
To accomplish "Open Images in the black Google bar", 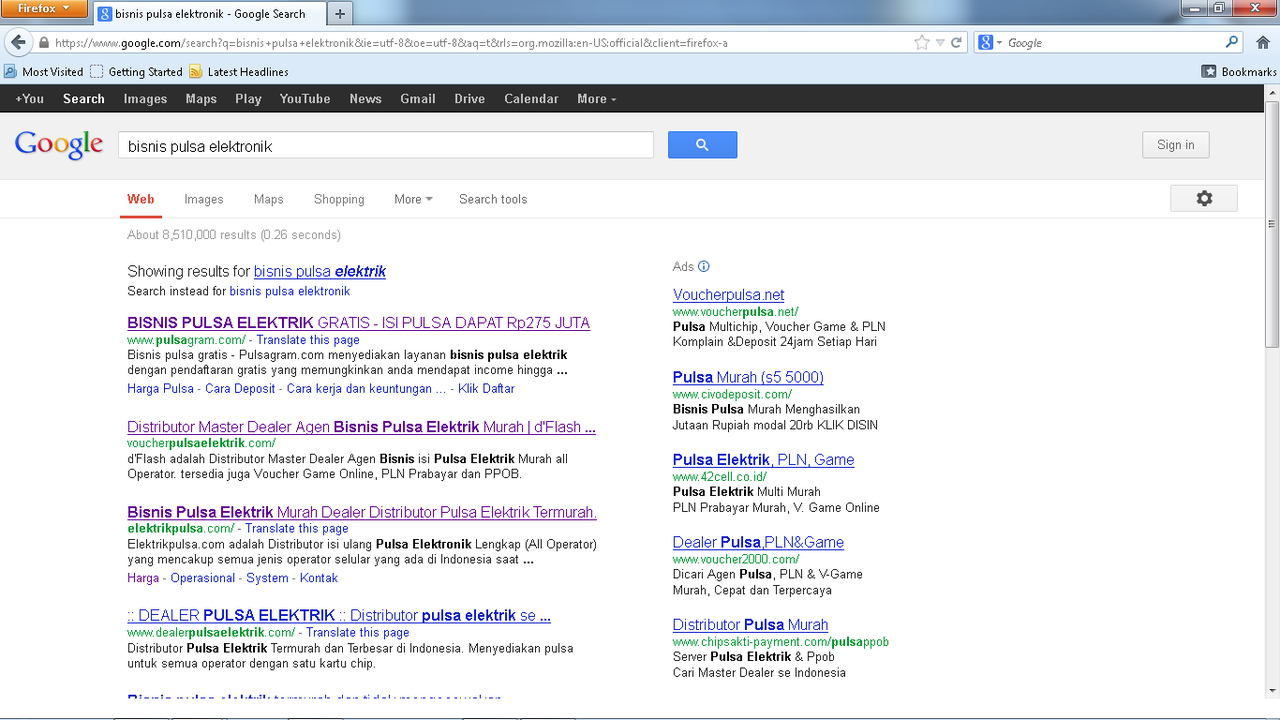I will (x=145, y=99).
